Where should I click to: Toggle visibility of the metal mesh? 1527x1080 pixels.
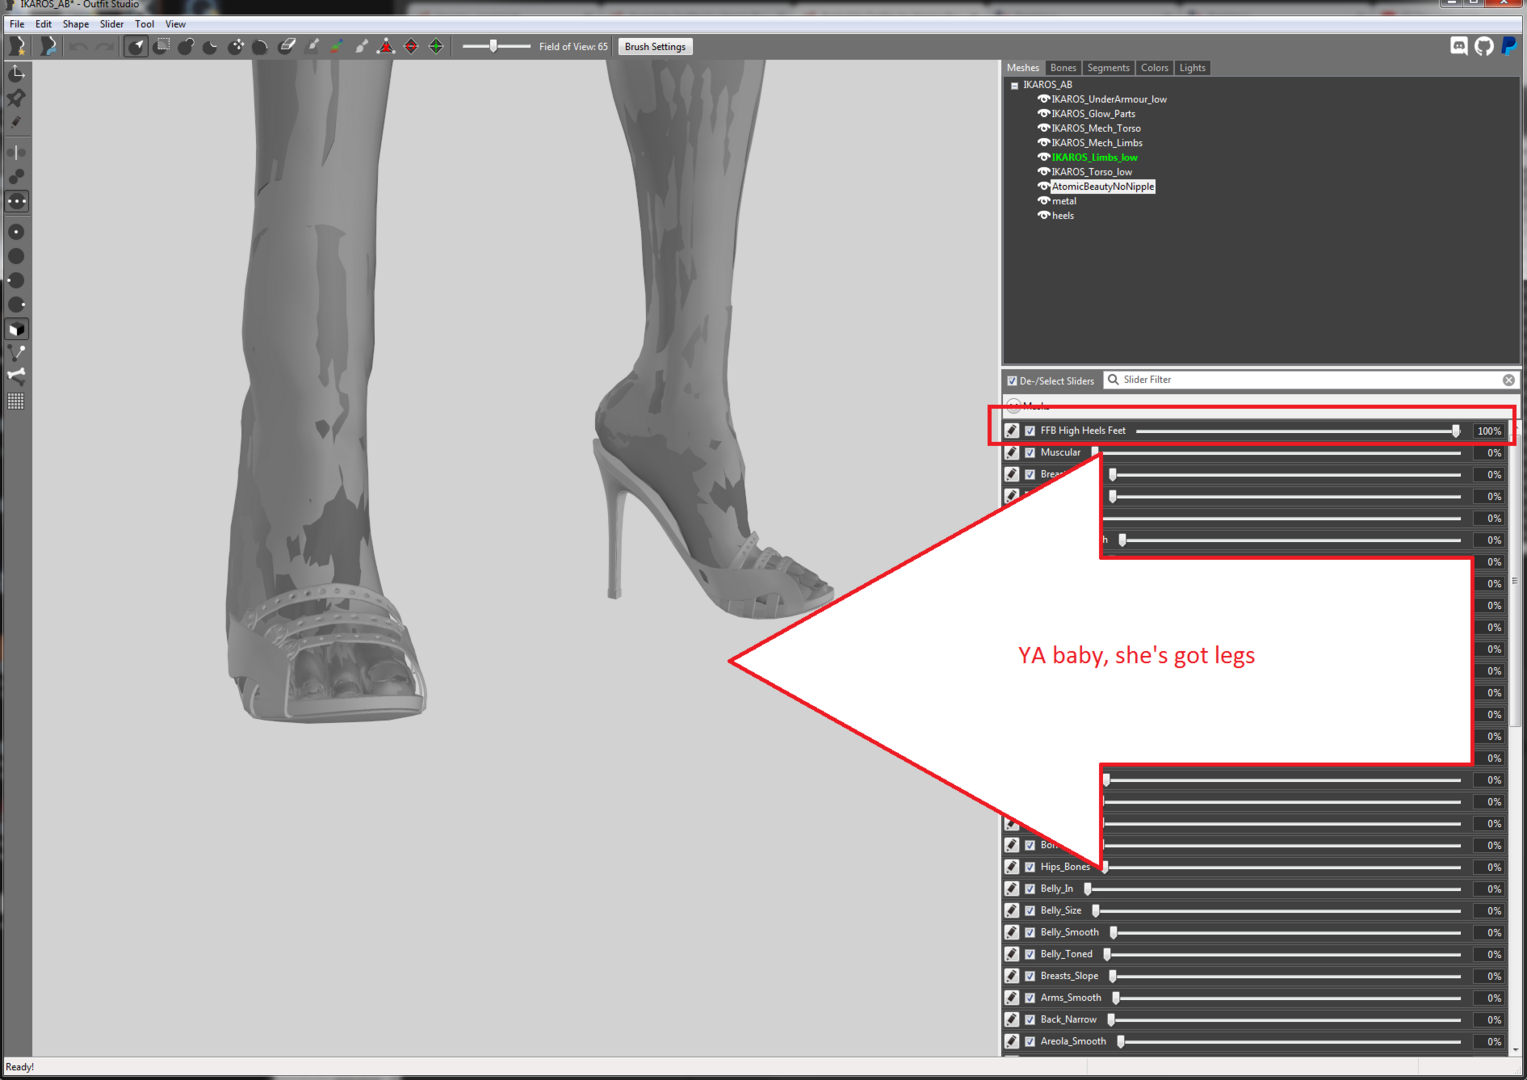[x=1043, y=200]
